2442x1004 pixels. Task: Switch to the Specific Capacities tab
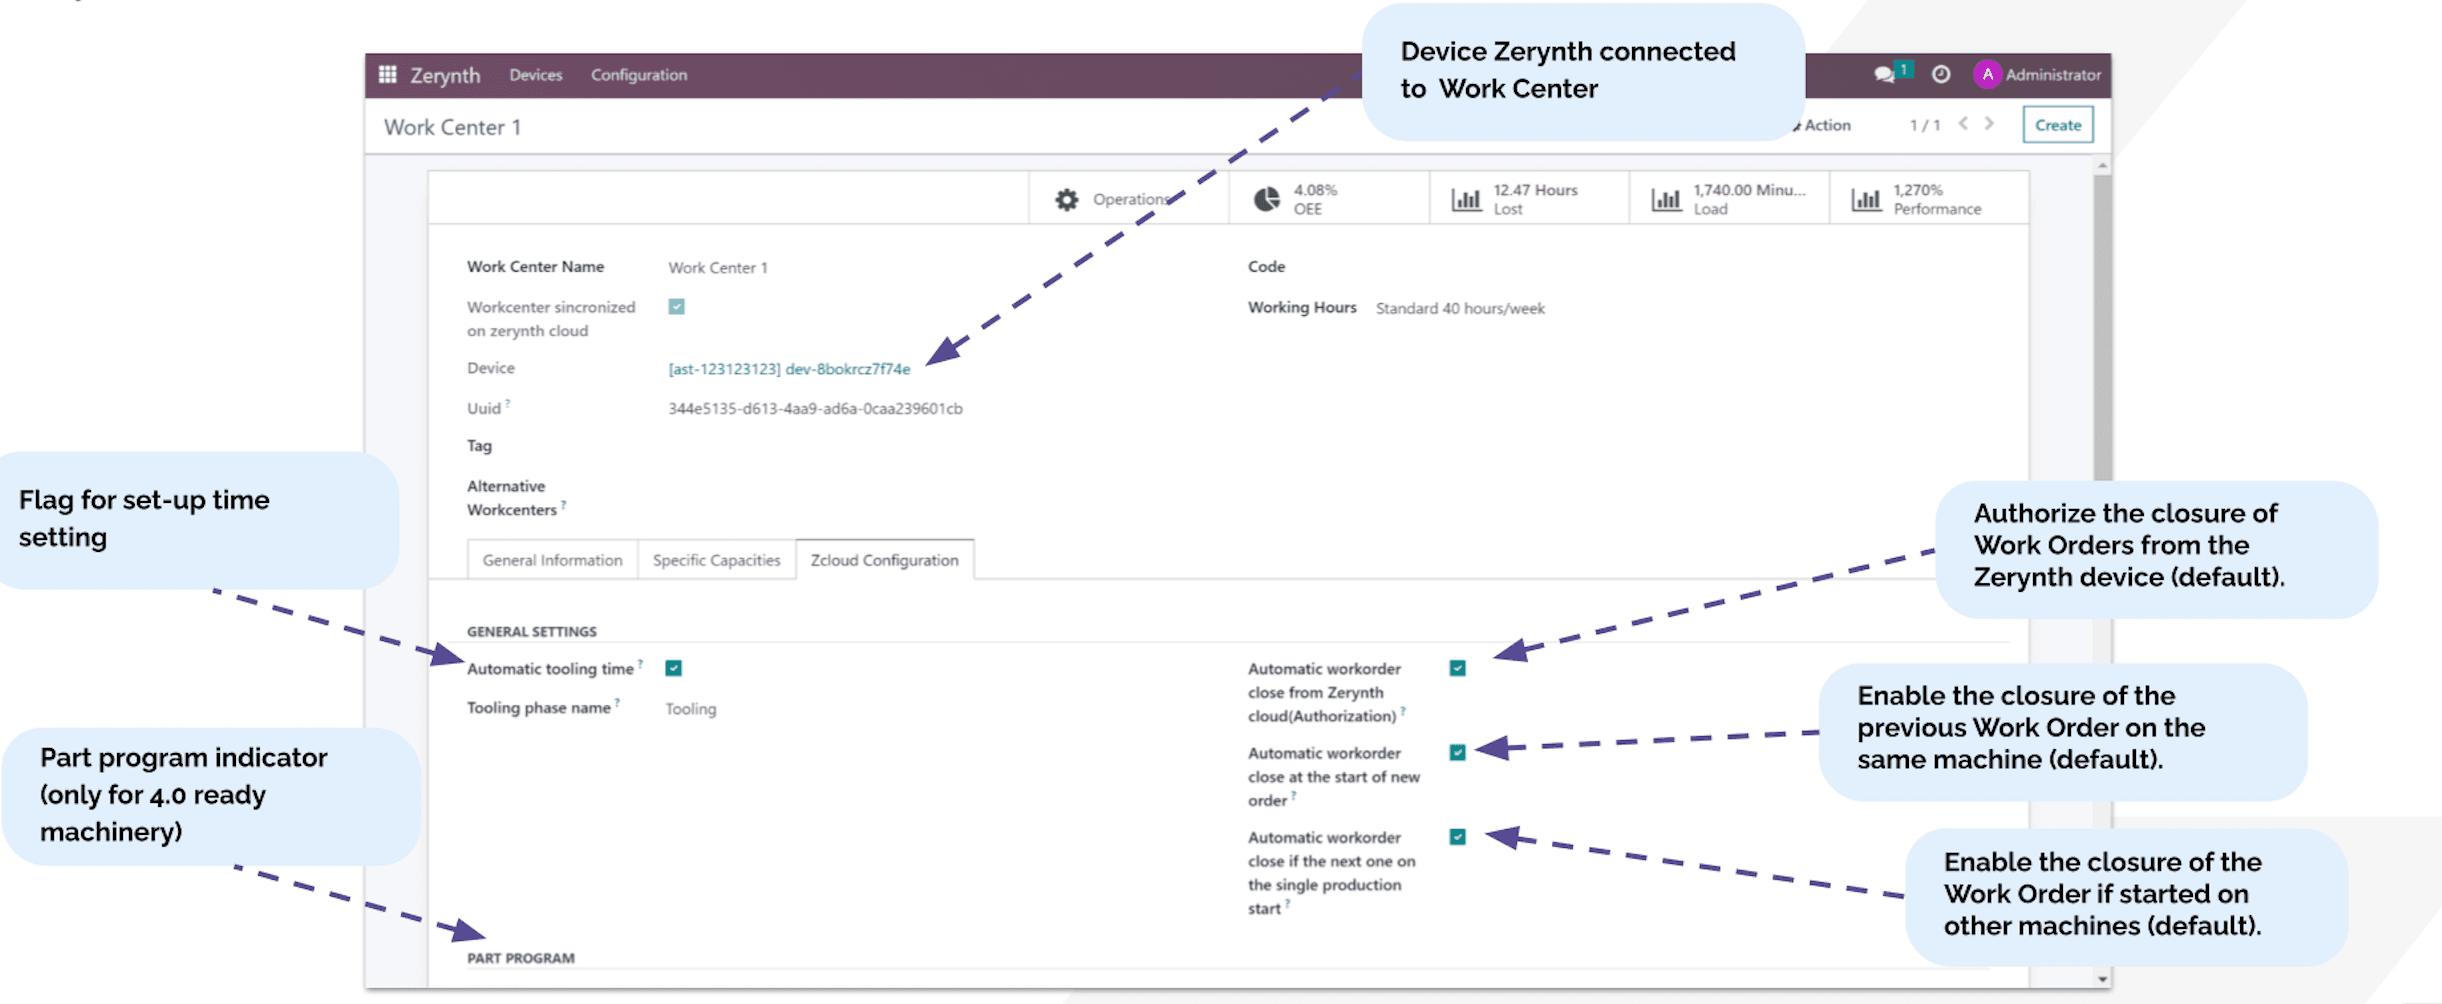pos(716,560)
